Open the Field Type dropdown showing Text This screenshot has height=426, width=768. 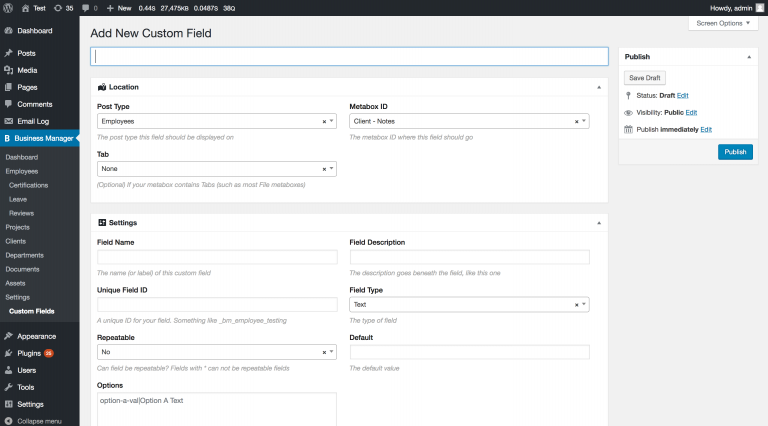469,304
